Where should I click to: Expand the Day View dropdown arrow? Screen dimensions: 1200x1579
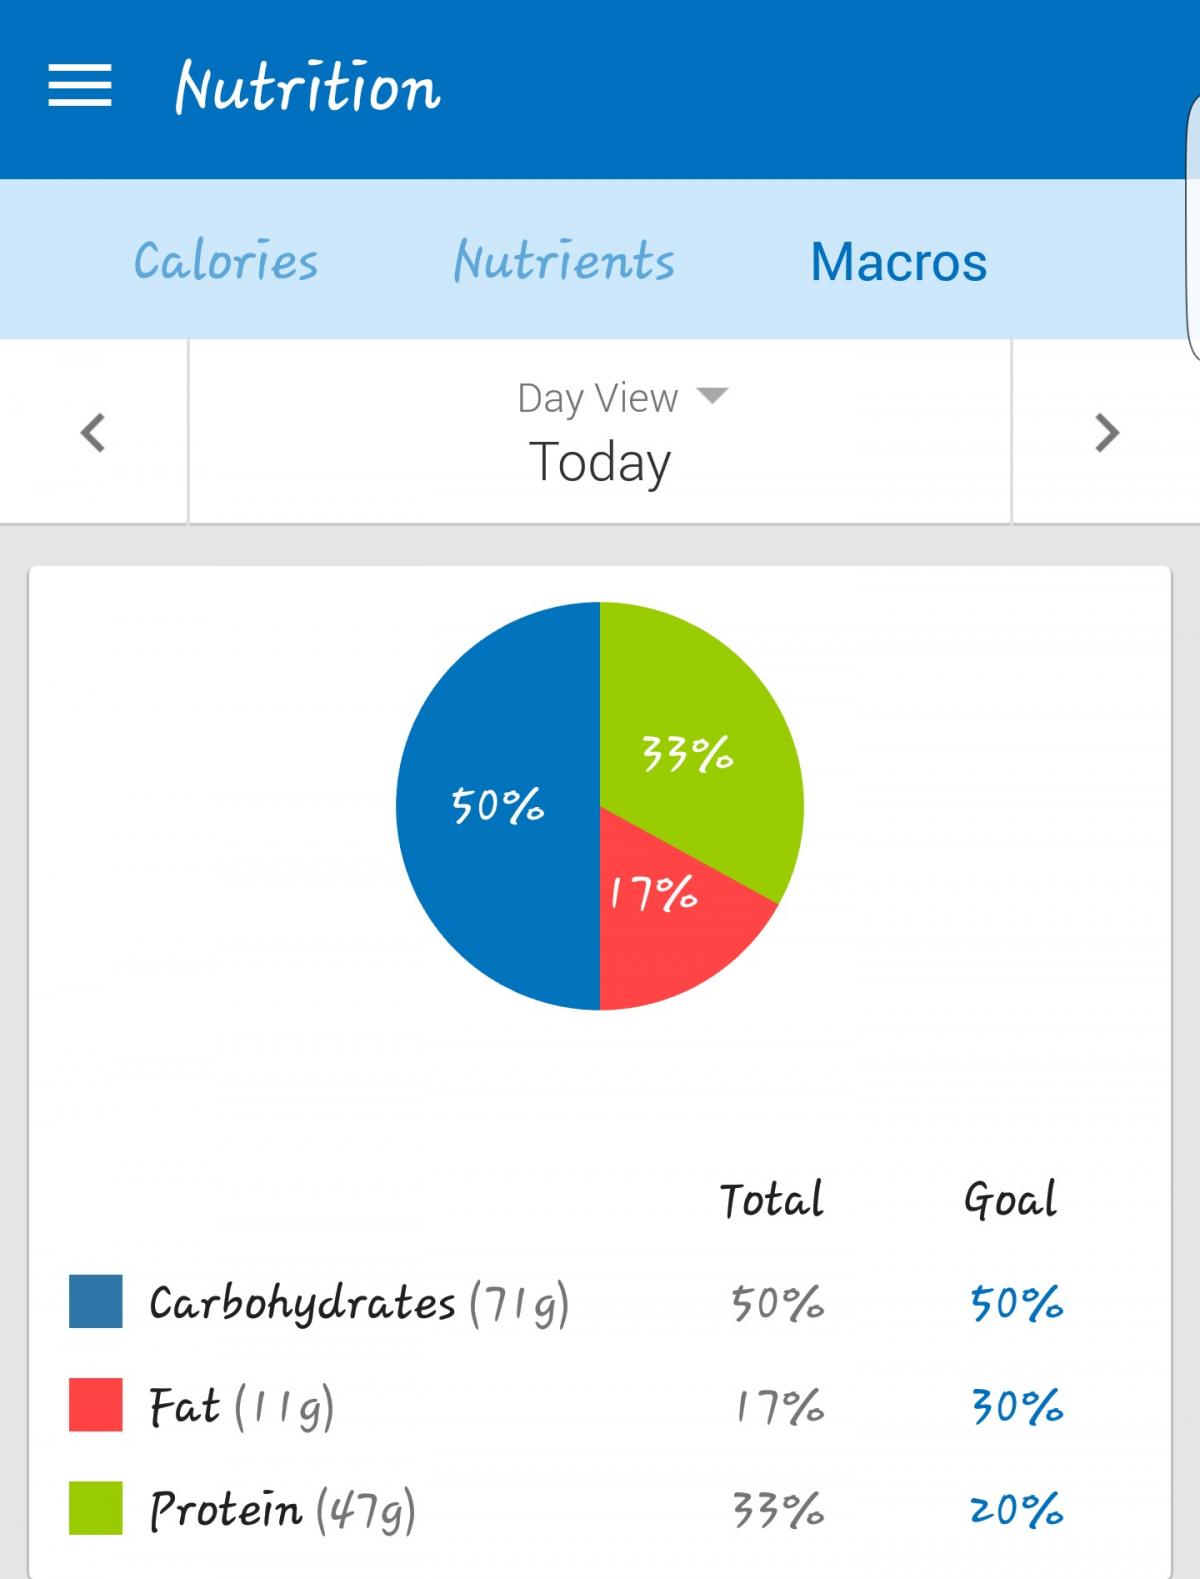[712, 395]
